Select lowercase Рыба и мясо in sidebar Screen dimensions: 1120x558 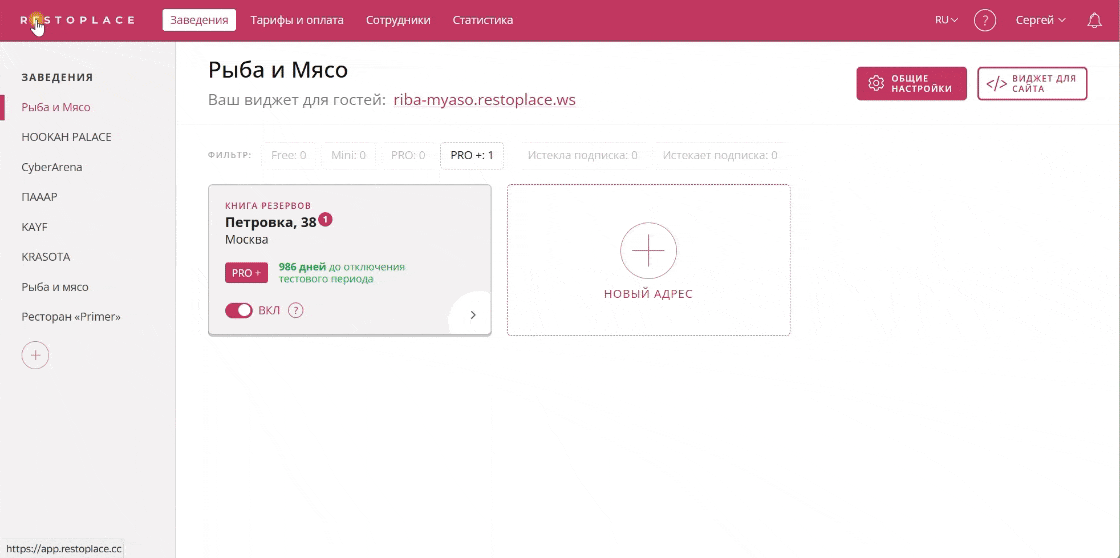[55, 287]
